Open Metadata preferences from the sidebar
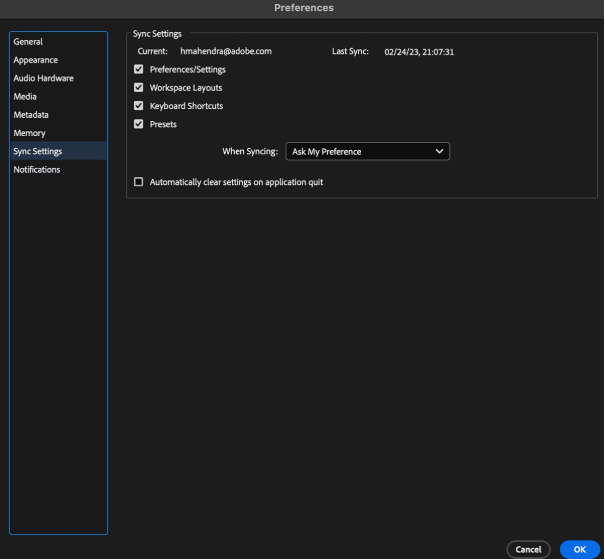The width and height of the screenshot is (605, 560). (x=31, y=115)
